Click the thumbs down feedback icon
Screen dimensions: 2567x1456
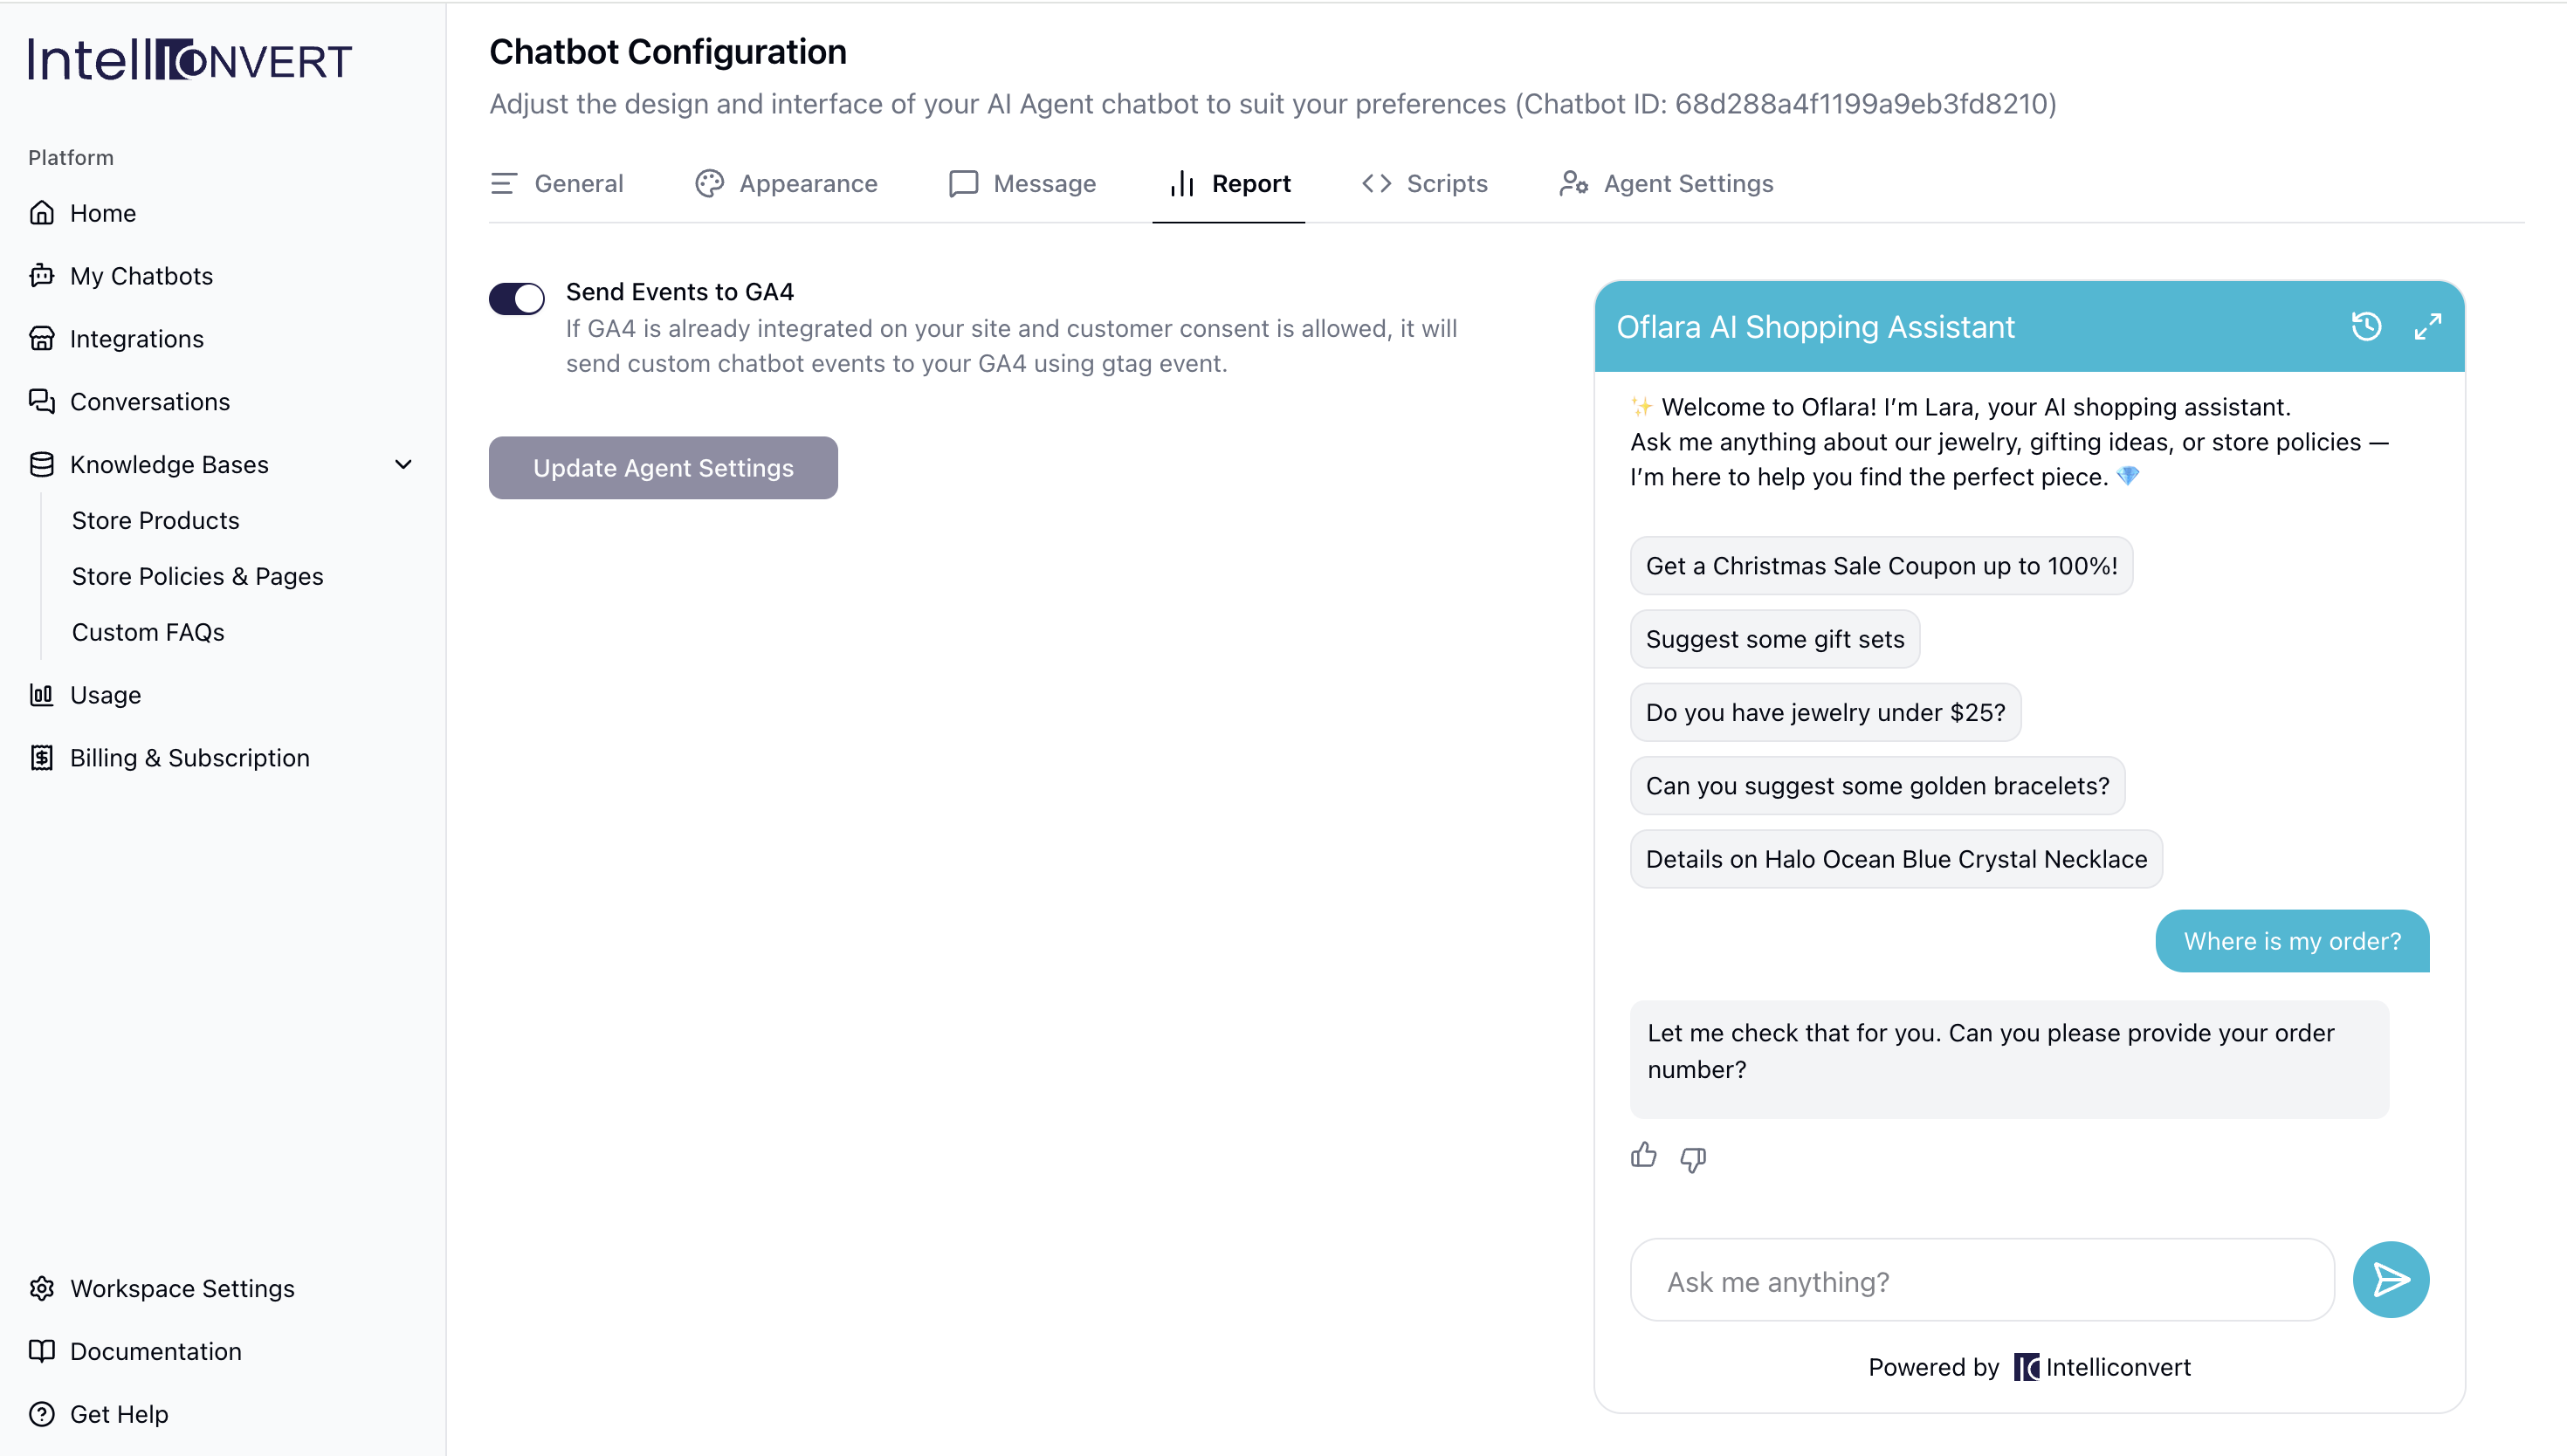click(1692, 1158)
